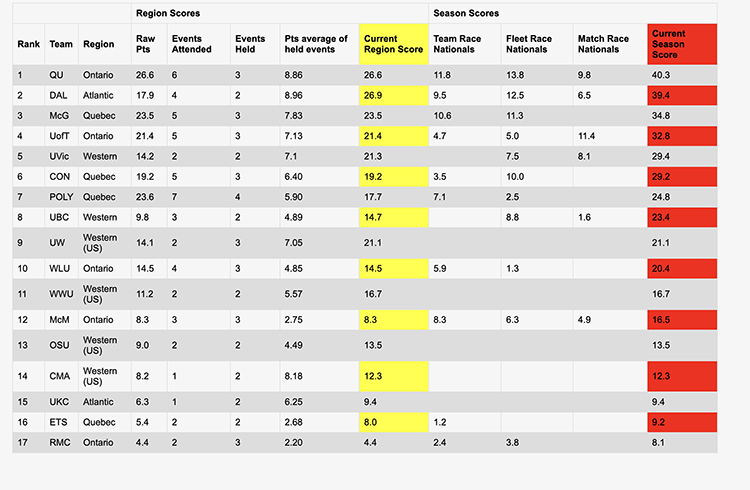The height and width of the screenshot is (490, 750).
Task: Click RMC in the last table row
Action: pyautogui.click(x=62, y=443)
